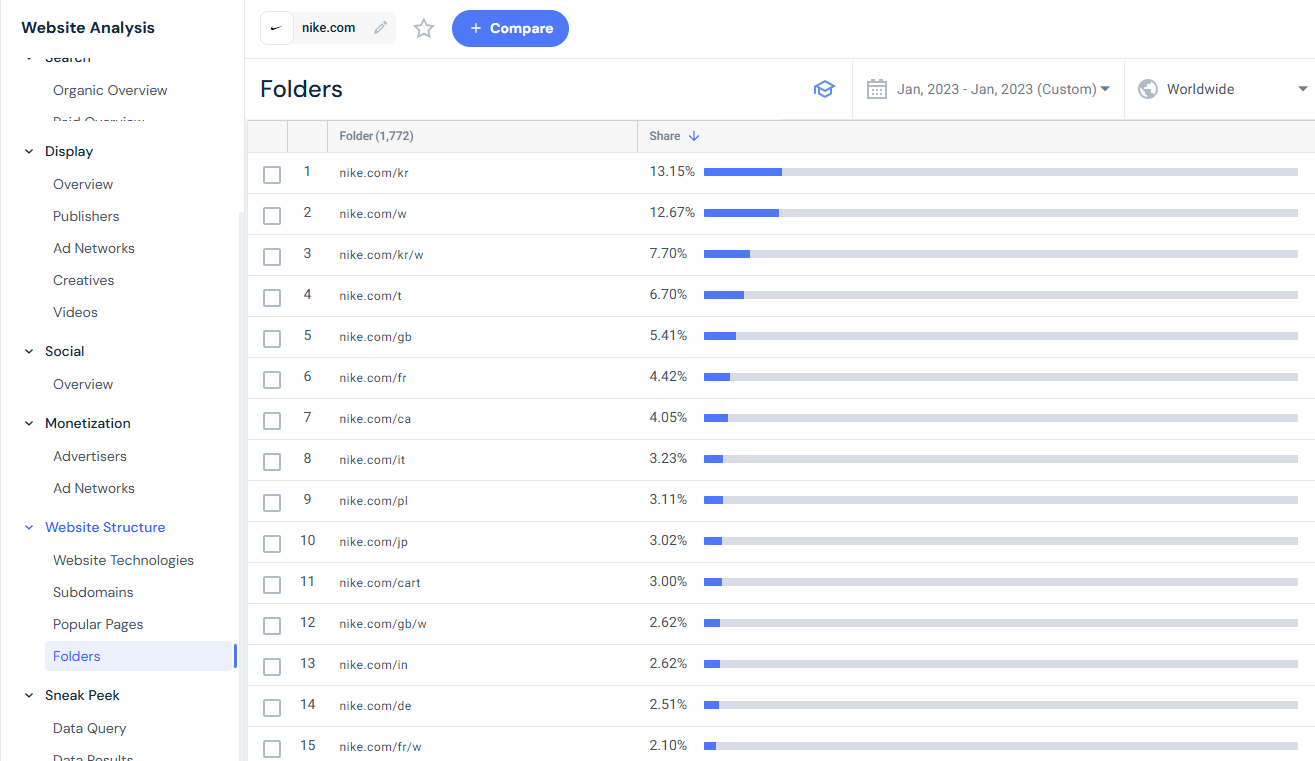Image resolution: width=1315 pixels, height=761 pixels.
Task: Click the back arrow next to nike.com field
Action: coord(276,28)
